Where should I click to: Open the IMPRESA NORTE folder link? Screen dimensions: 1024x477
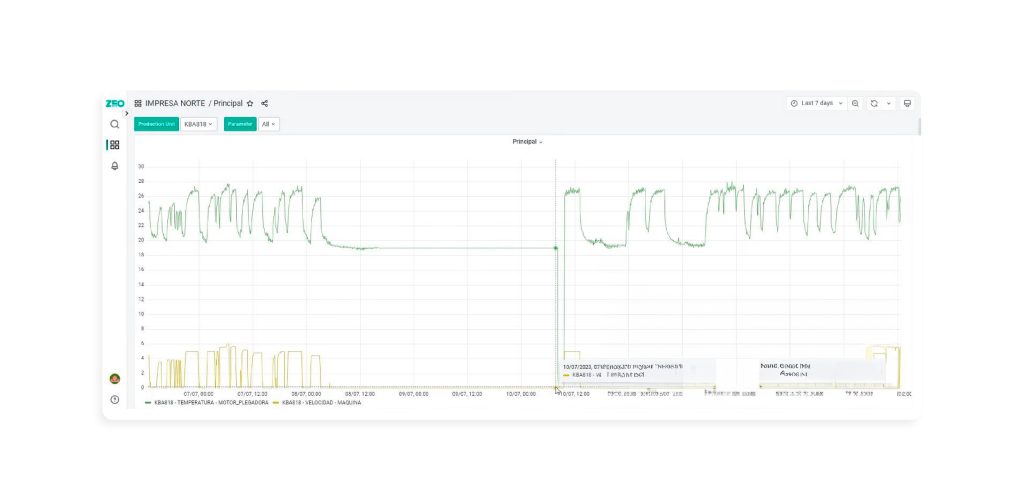[x=175, y=103]
